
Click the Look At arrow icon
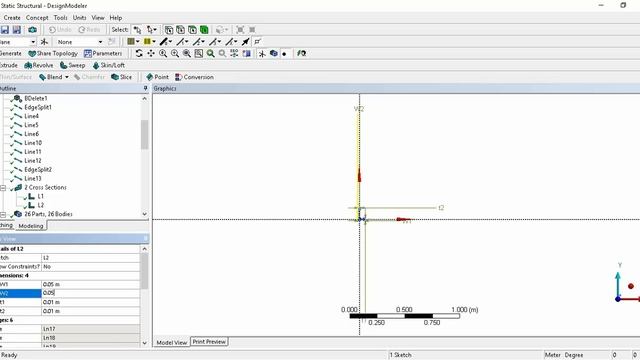point(245,42)
